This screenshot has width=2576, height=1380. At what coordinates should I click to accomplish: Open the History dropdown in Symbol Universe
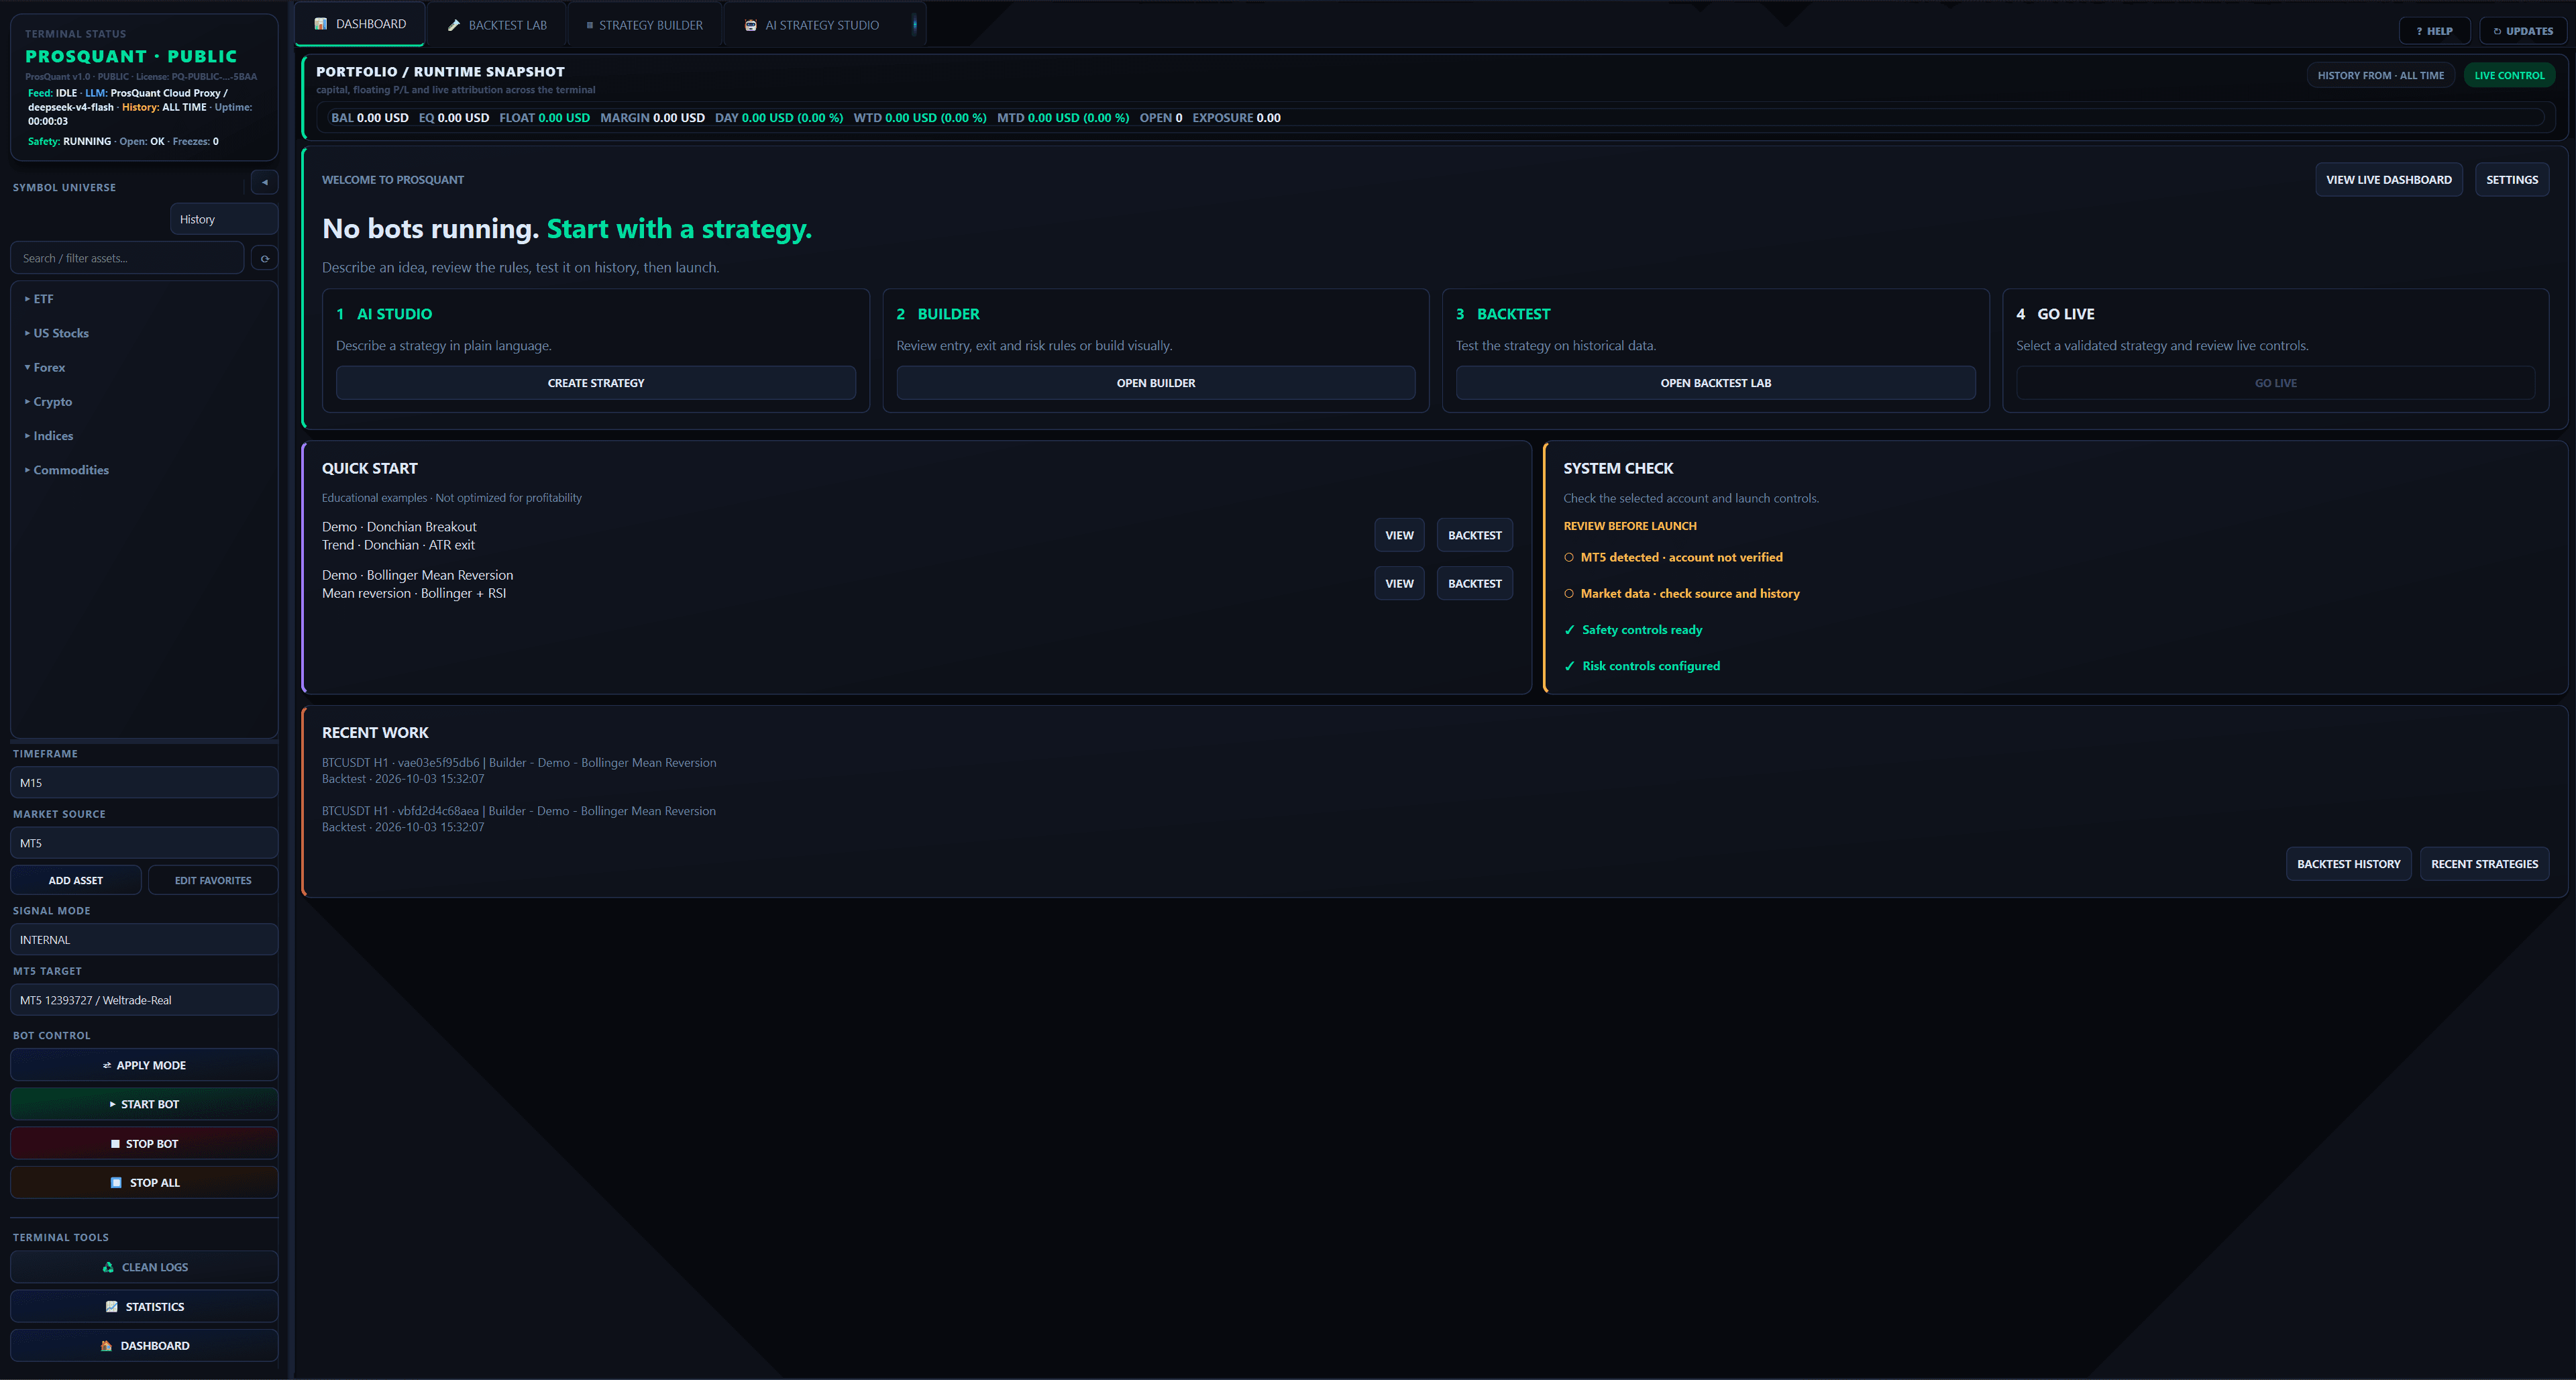[x=224, y=219]
